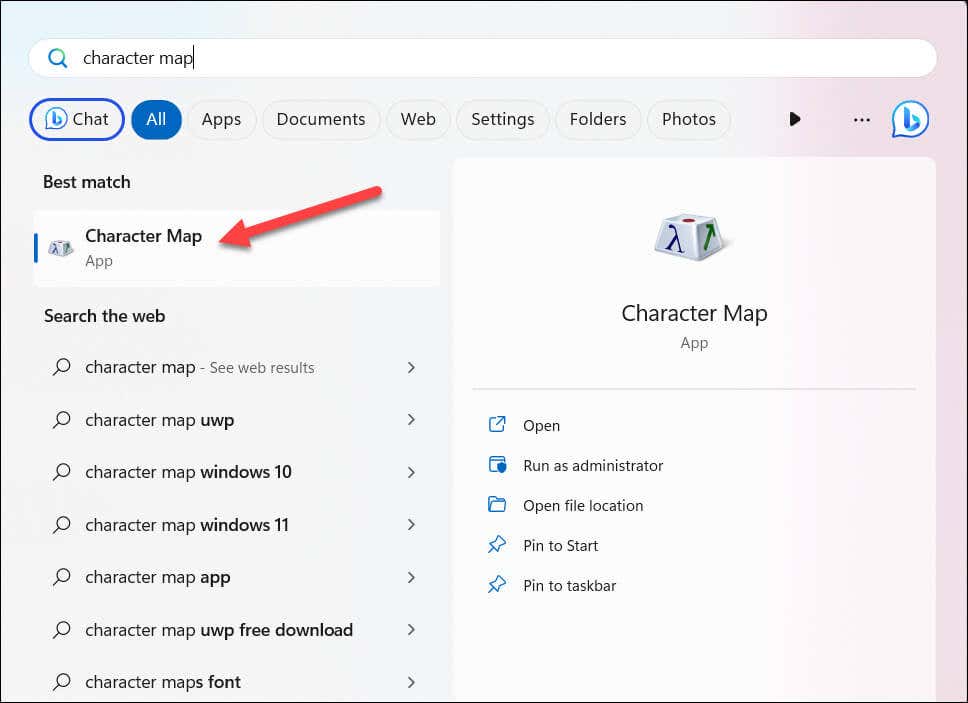968x703 pixels.
Task: Choose Open file location
Action: coord(583,505)
